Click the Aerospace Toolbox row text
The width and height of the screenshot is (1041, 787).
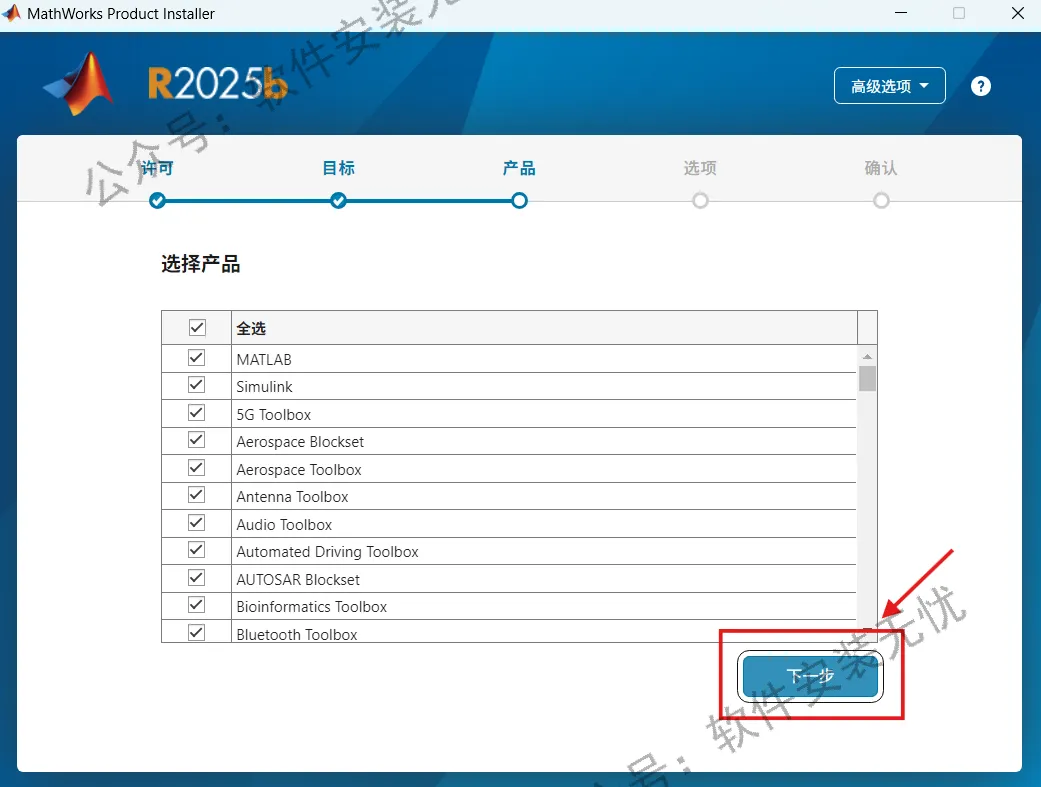299,470
